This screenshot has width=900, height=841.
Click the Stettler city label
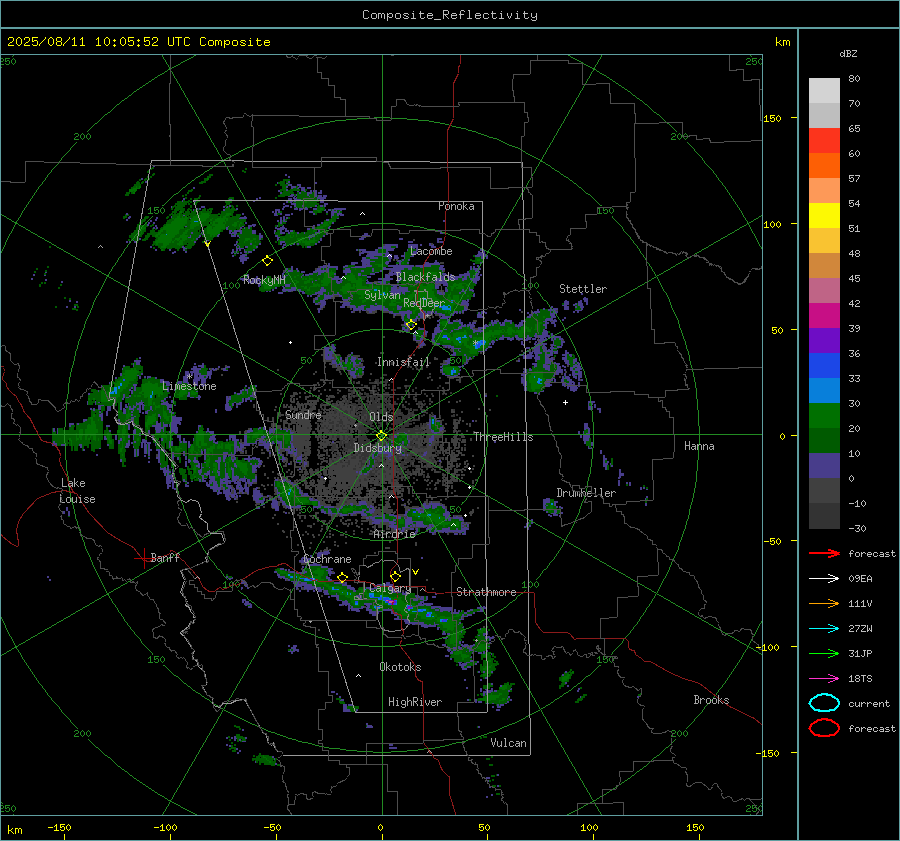tap(583, 289)
